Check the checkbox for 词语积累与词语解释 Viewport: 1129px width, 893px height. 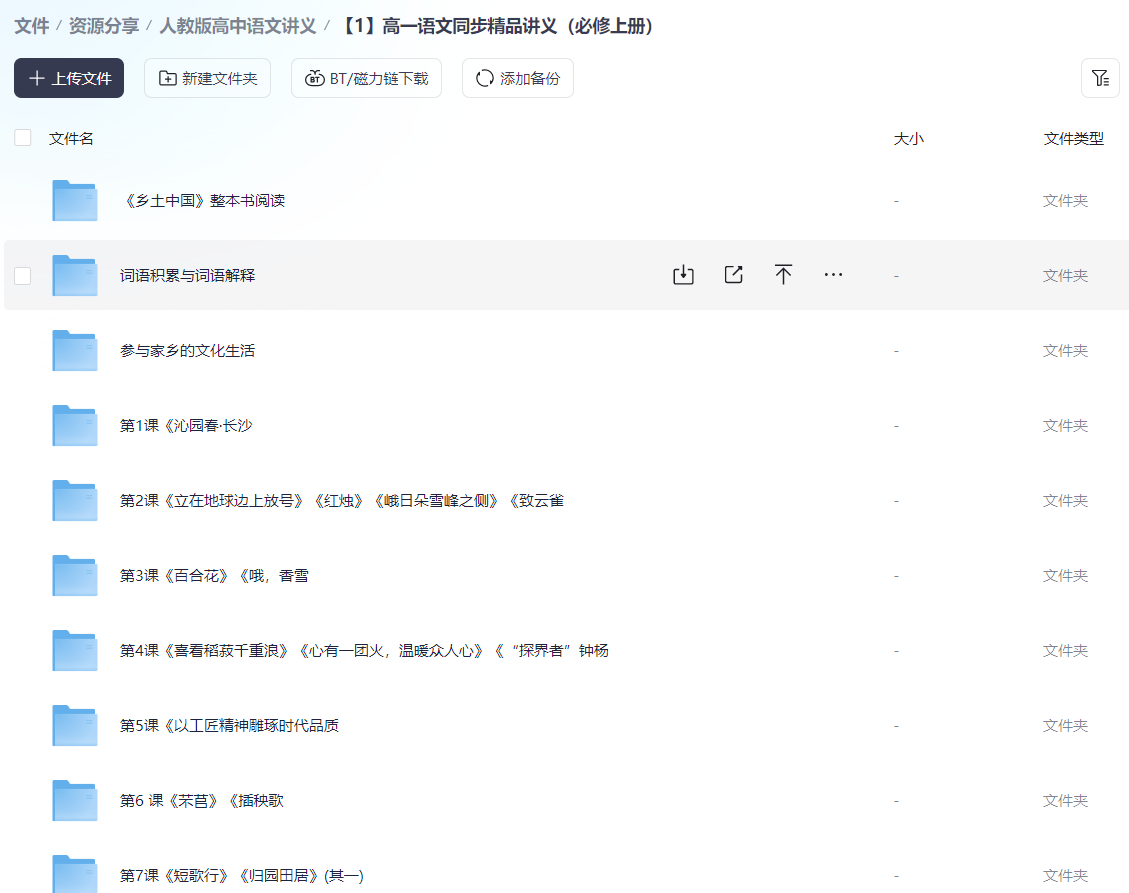pyautogui.click(x=22, y=275)
